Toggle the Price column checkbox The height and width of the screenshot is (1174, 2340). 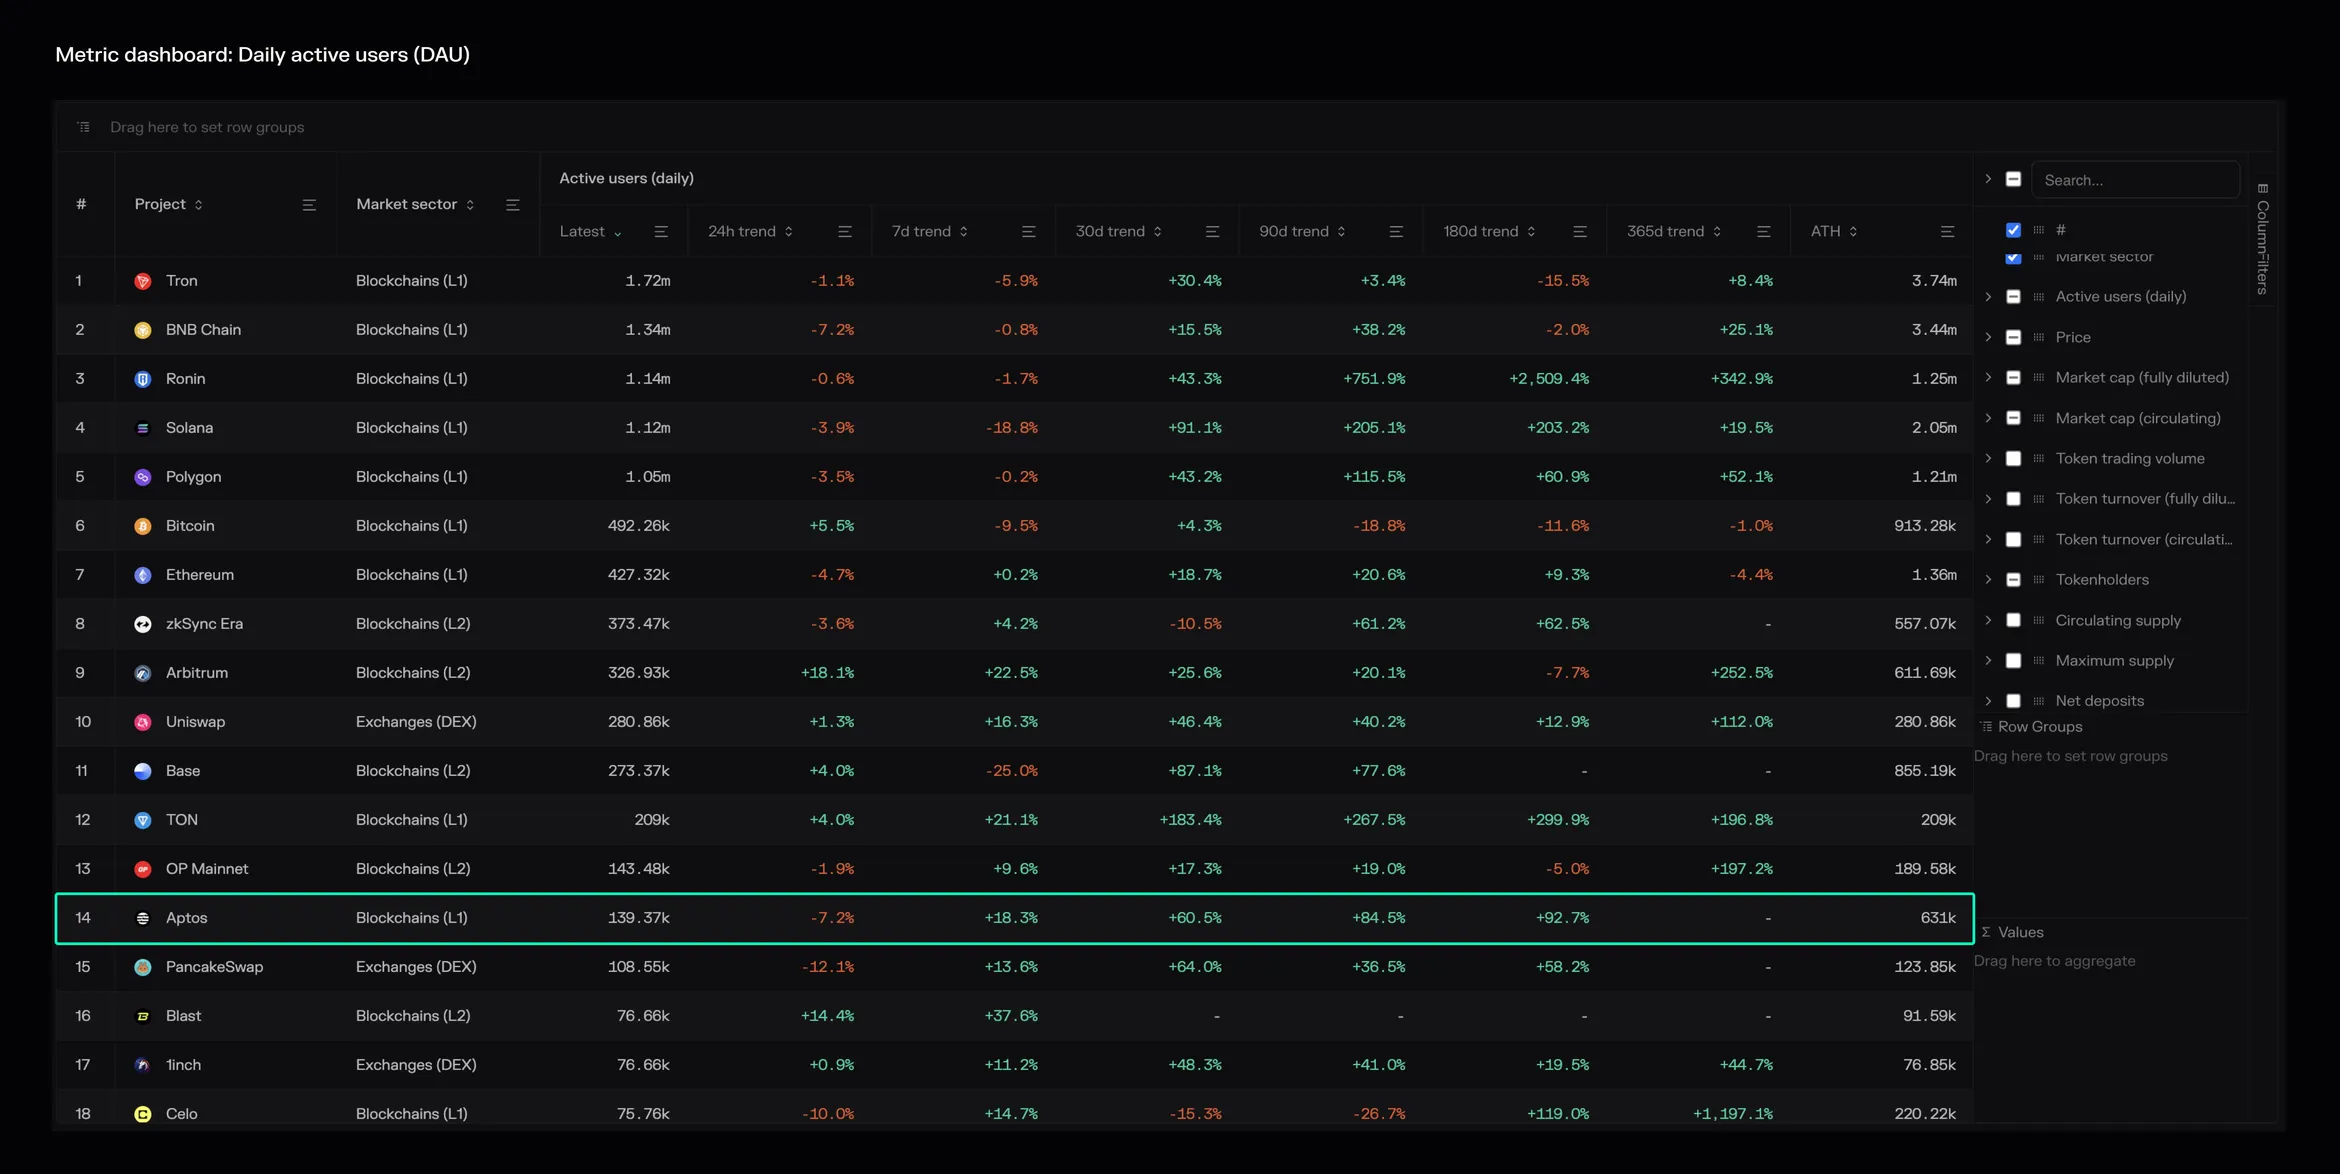2014,337
